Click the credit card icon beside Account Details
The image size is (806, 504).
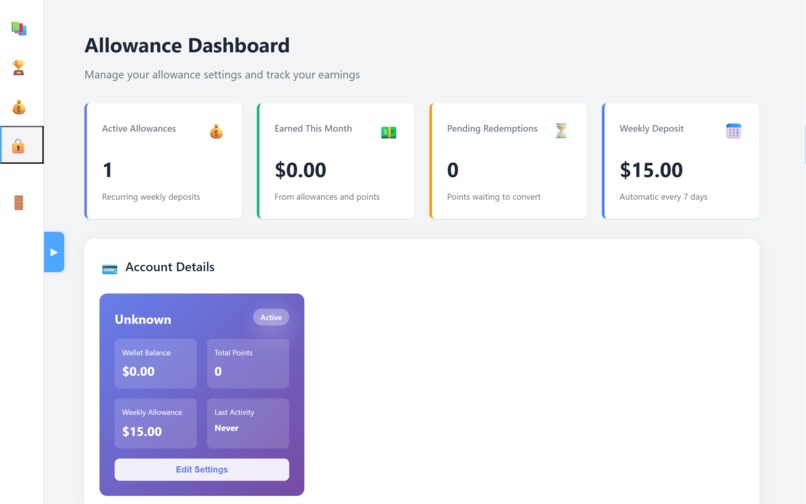tap(109, 269)
